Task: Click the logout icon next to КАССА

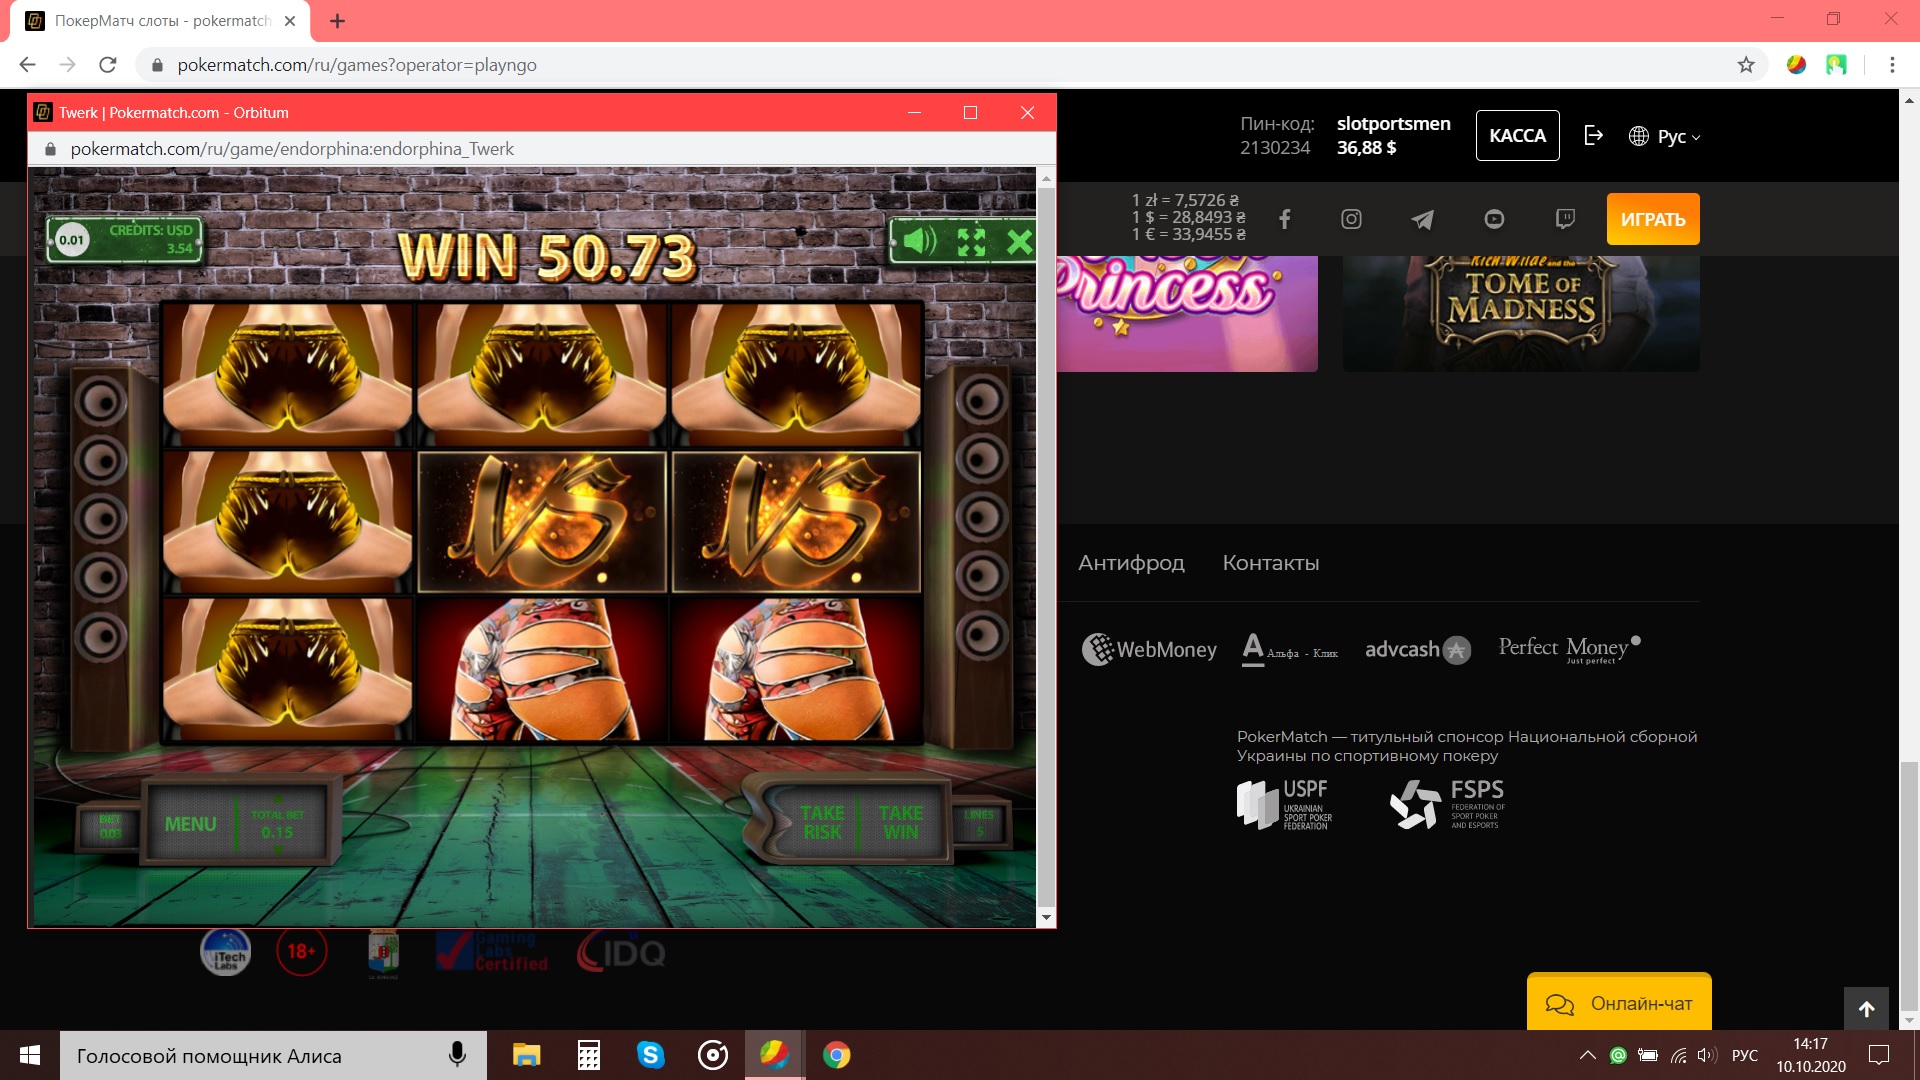Action: tap(1594, 136)
